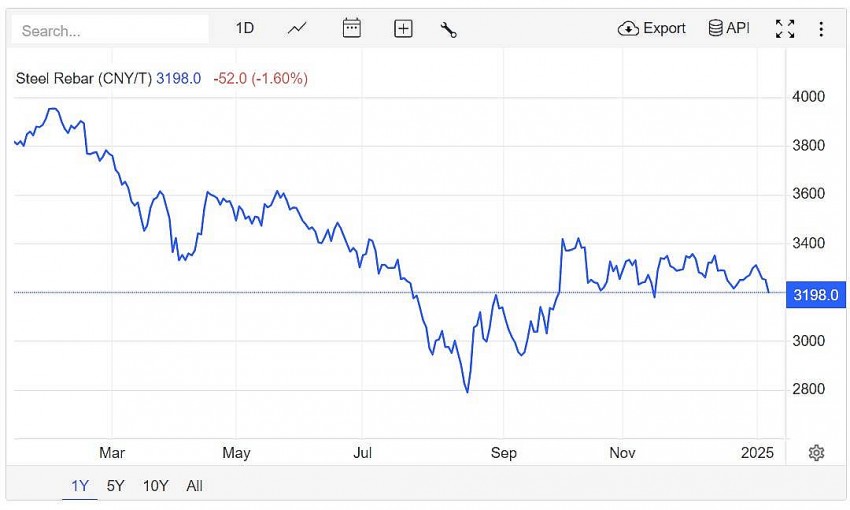
Task: Open the calendar date range picker
Action: pyautogui.click(x=351, y=29)
